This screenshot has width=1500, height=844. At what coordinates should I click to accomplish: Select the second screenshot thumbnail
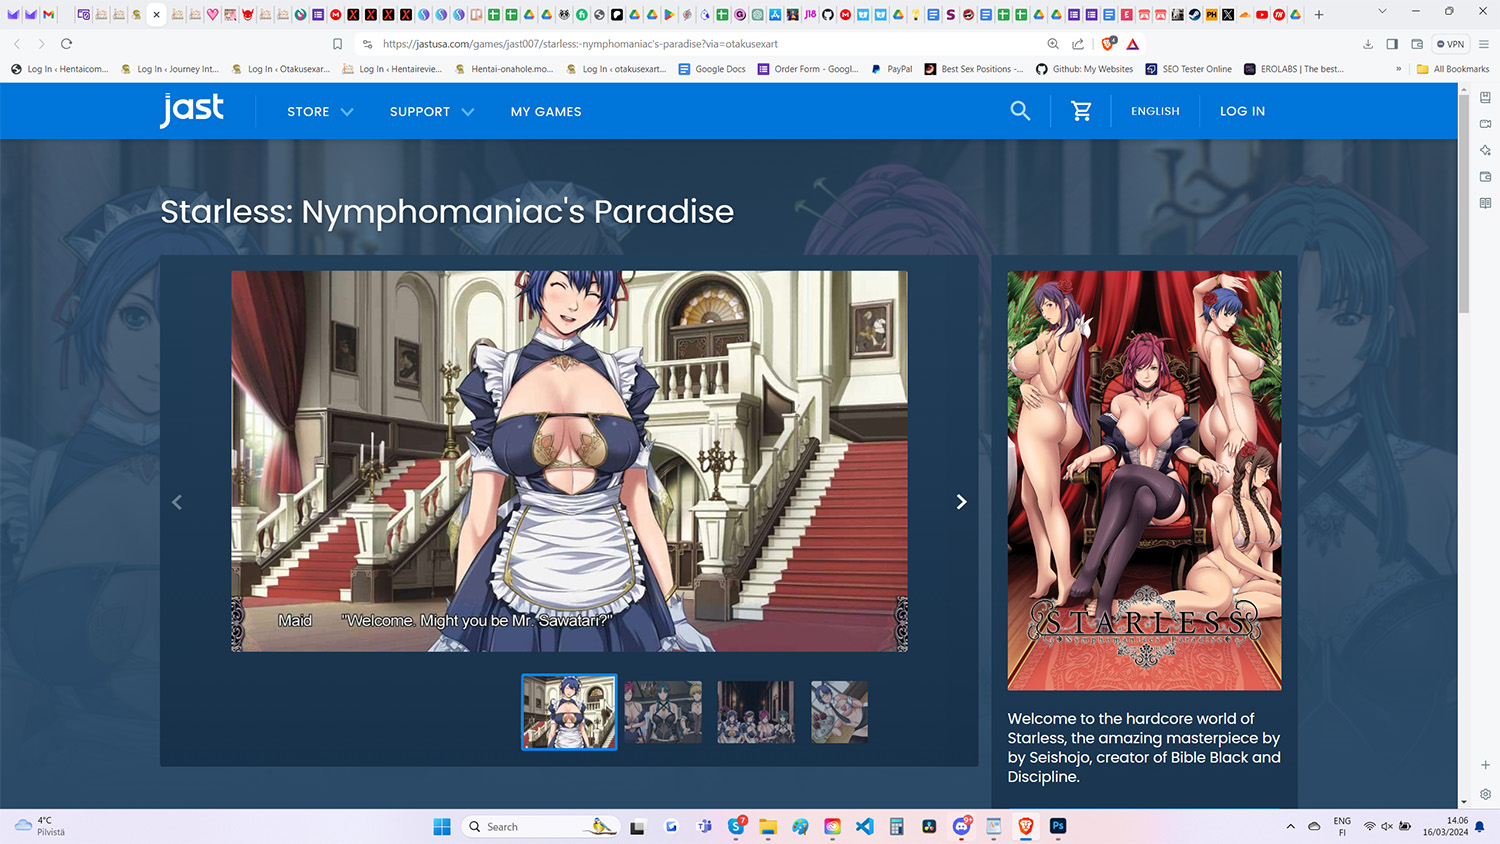663,712
